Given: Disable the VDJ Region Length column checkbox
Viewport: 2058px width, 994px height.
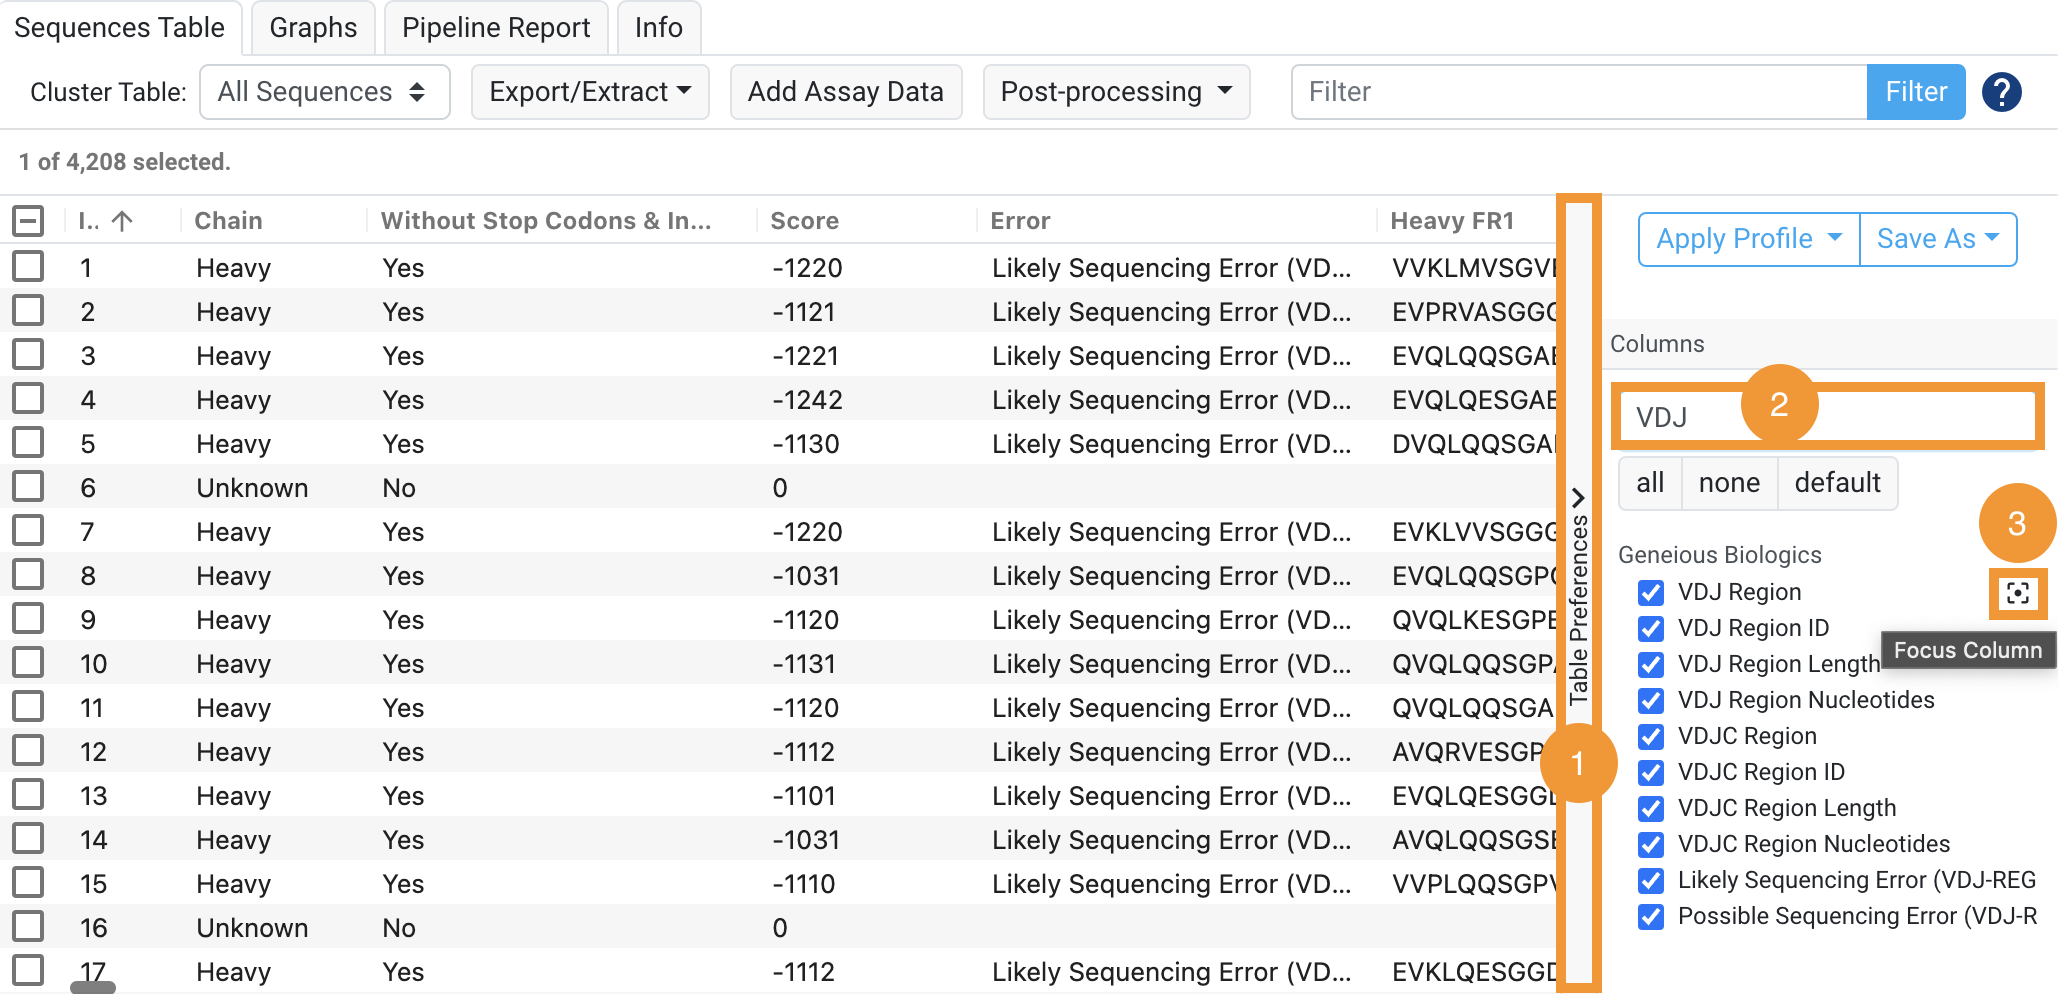Looking at the screenshot, I should pos(1651,665).
